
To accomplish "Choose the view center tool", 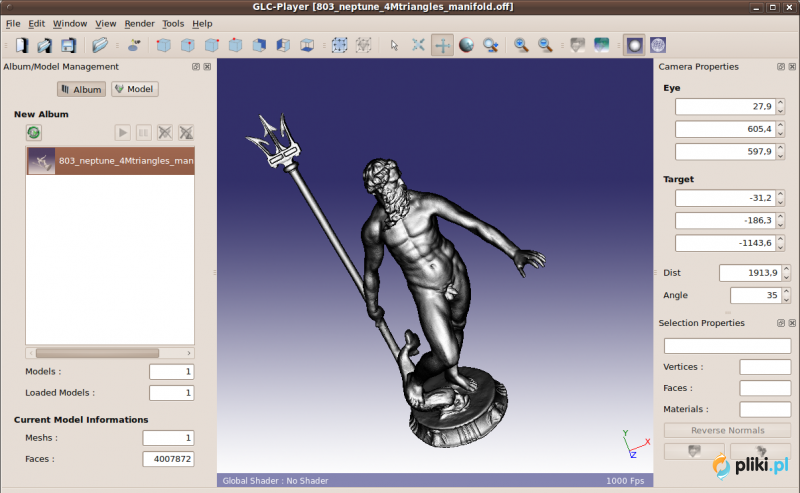I will pos(418,45).
